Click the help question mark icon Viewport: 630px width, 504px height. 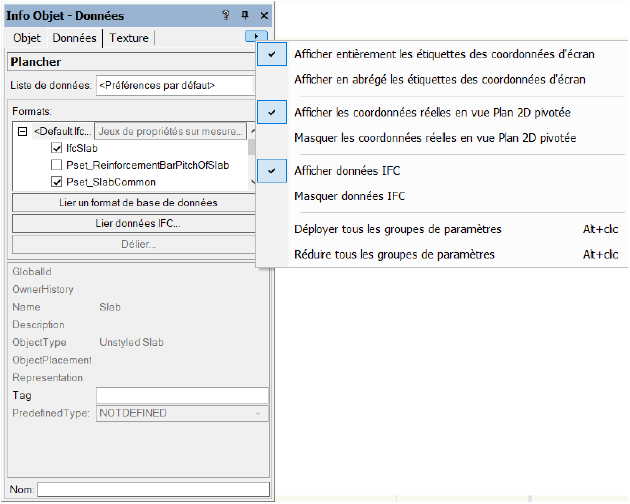click(x=226, y=16)
